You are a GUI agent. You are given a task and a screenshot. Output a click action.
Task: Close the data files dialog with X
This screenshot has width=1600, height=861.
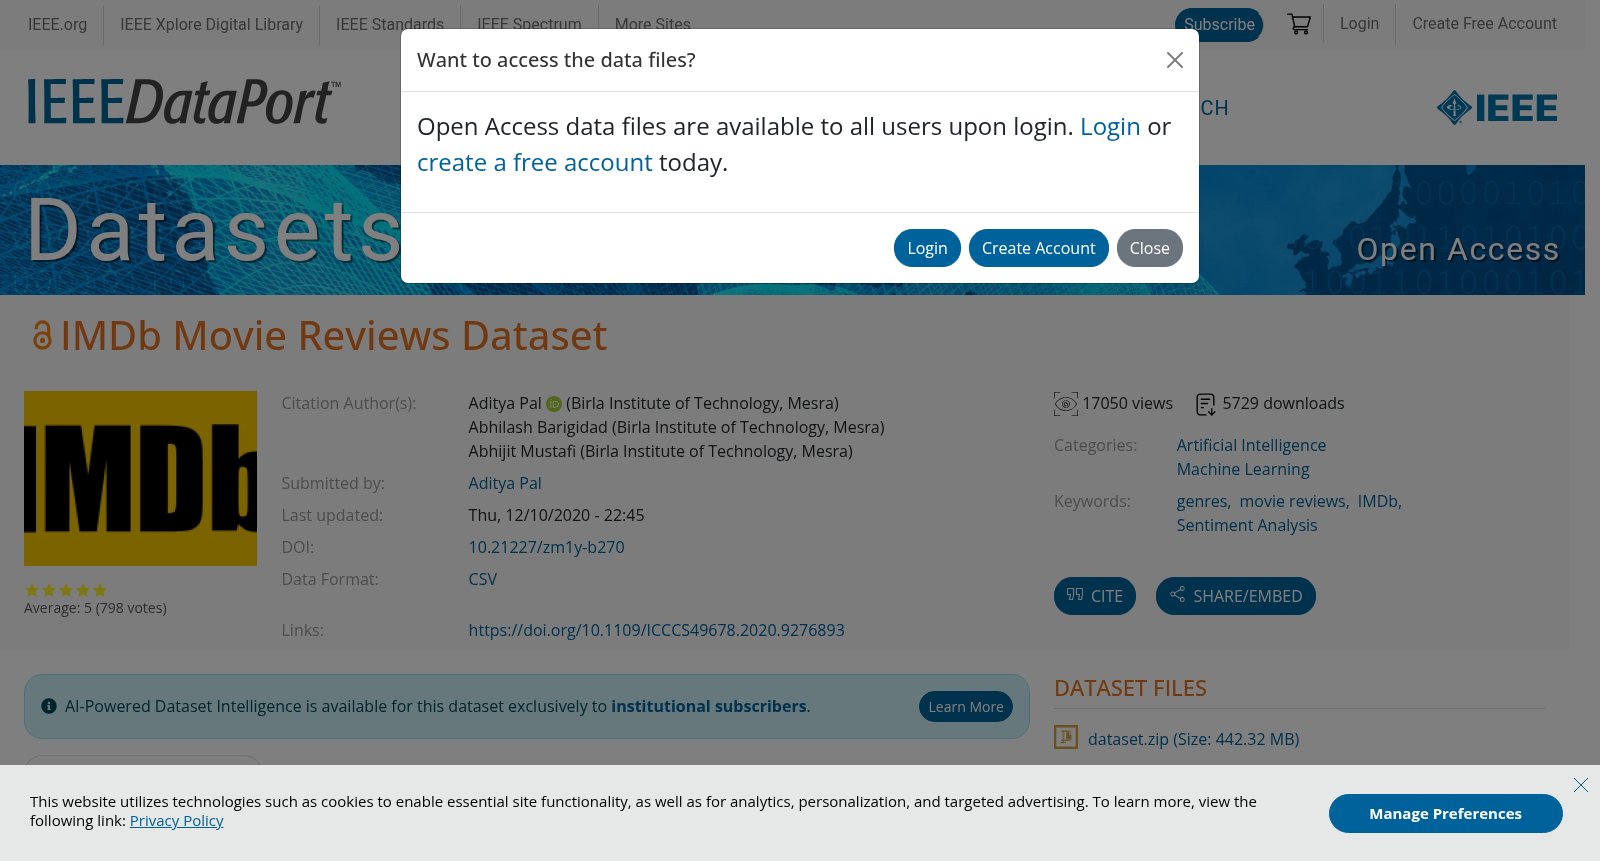pos(1175,60)
